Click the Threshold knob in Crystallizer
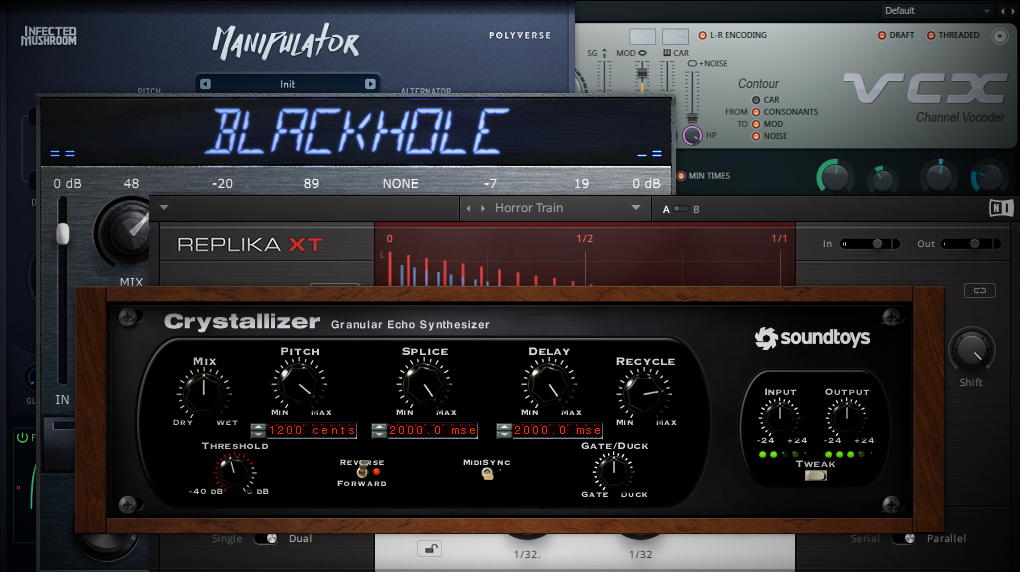Viewport: 1020px width, 572px height. (x=234, y=470)
